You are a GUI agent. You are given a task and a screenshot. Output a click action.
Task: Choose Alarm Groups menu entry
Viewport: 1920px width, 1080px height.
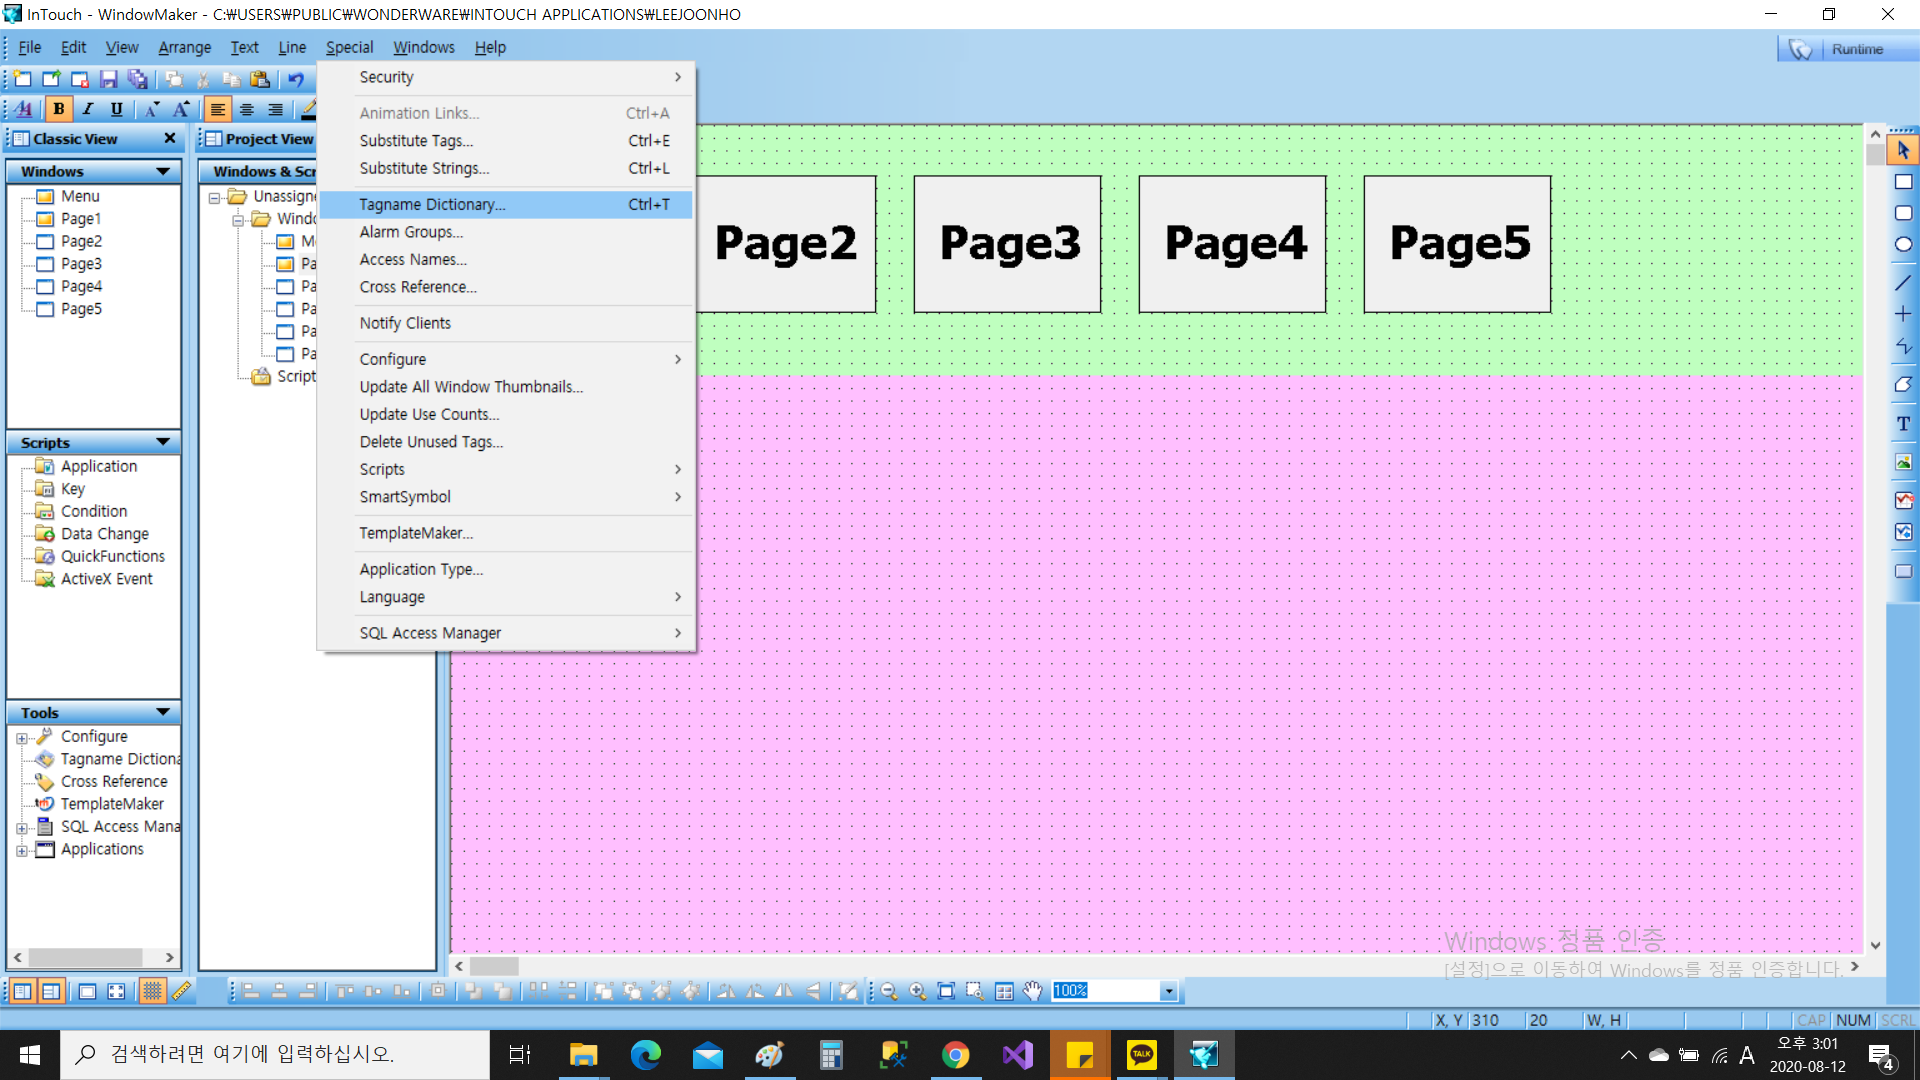click(x=506, y=232)
